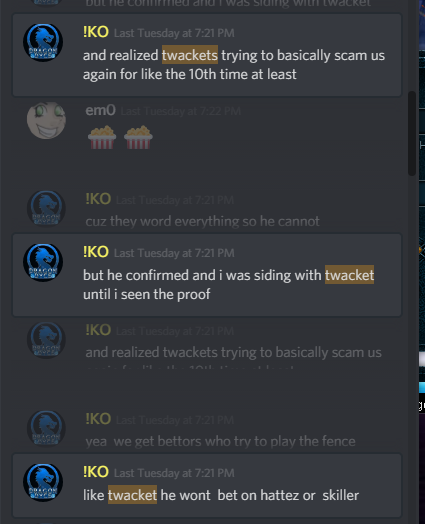Click !KO username above 'and realized twackets' highlighted result
425x524 pixels.
(x=96, y=32)
